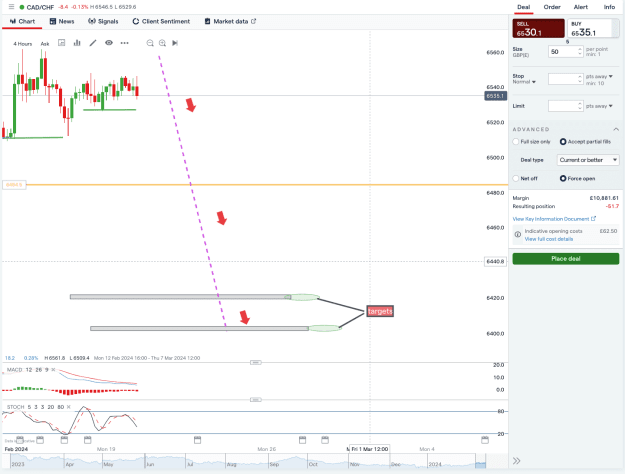Image resolution: width=625 pixels, height=474 pixels.
Task: Open Limit pts away unit dropdown
Action: pos(599,106)
